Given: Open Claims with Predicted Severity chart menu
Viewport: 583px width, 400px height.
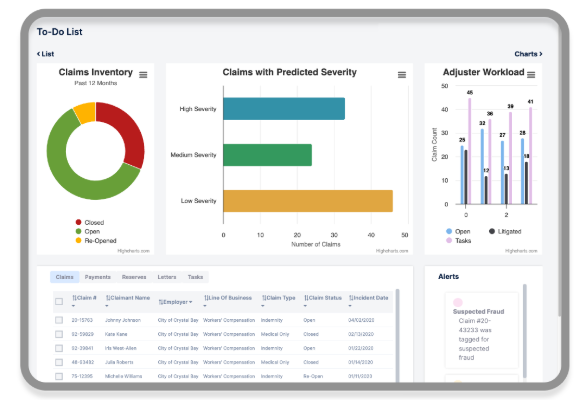Looking at the screenshot, I should click(x=402, y=75).
